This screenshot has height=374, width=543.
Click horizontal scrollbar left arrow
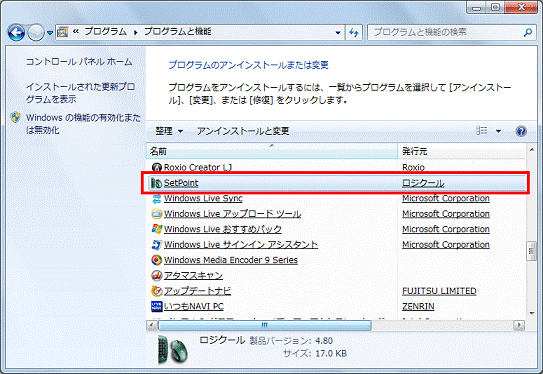point(152,325)
